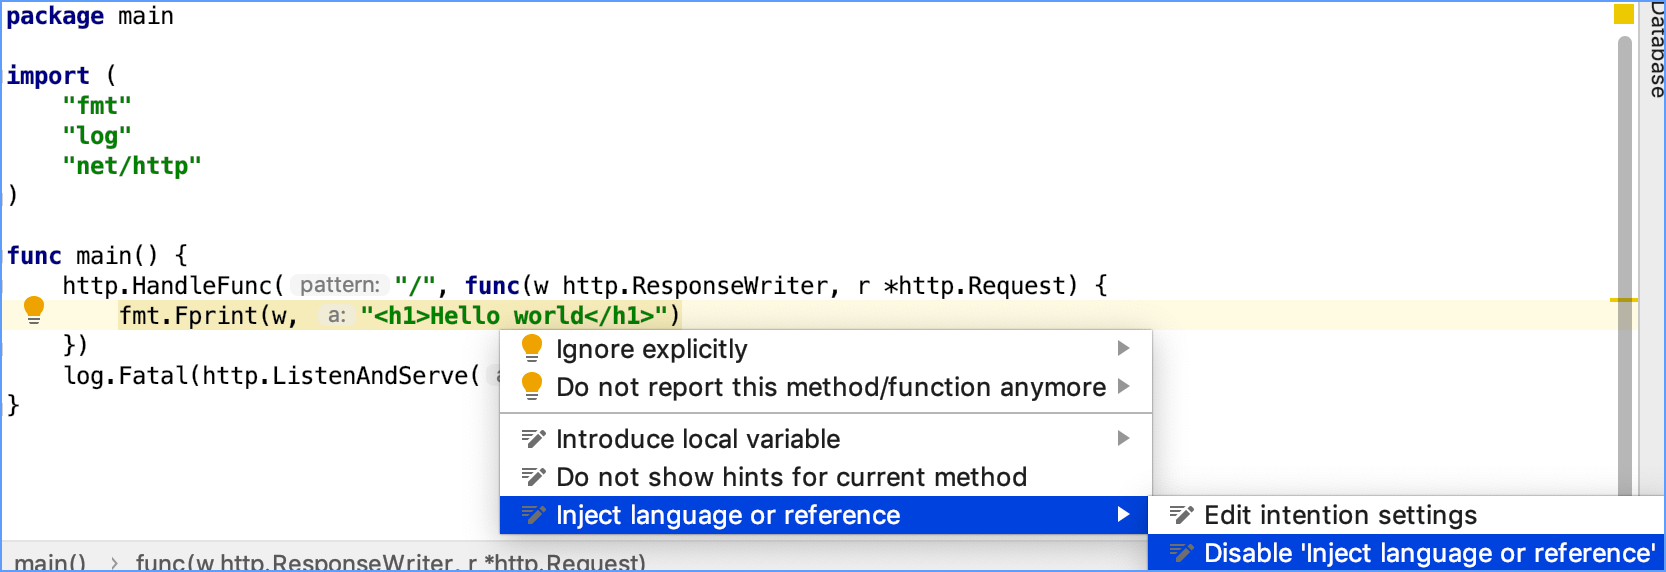Screen dimensions: 1666x572
Task: Select func(w http.ResponseWriter...) breadcrumb
Action: point(390,562)
